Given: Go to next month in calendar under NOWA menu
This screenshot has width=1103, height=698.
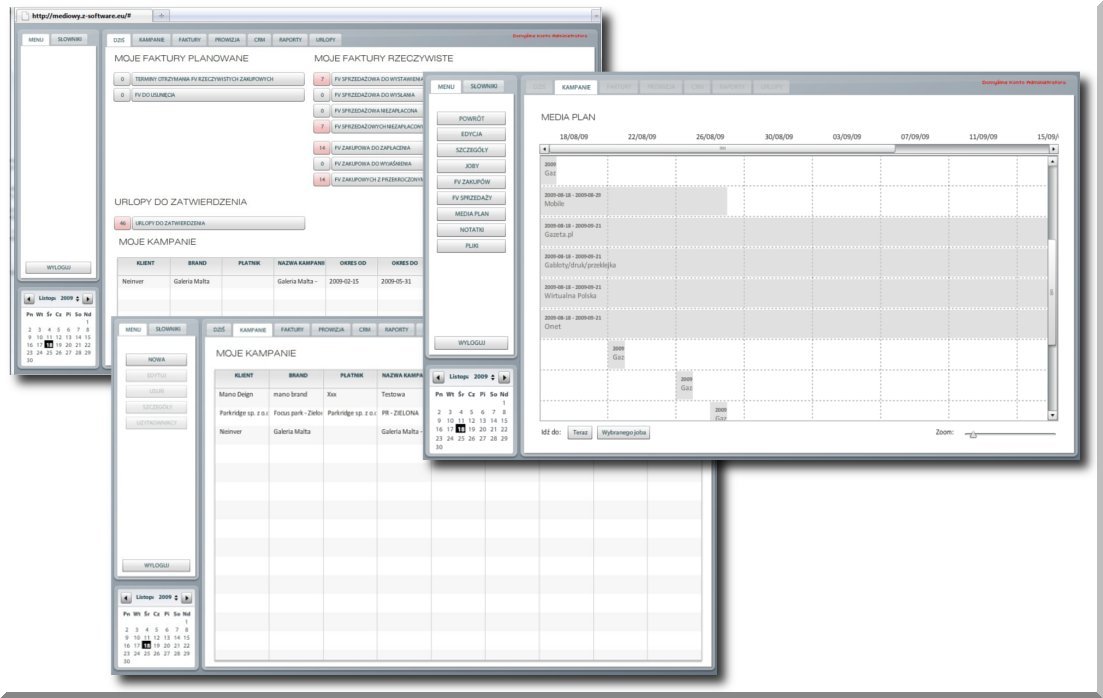Looking at the screenshot, I should coord(186,597).
